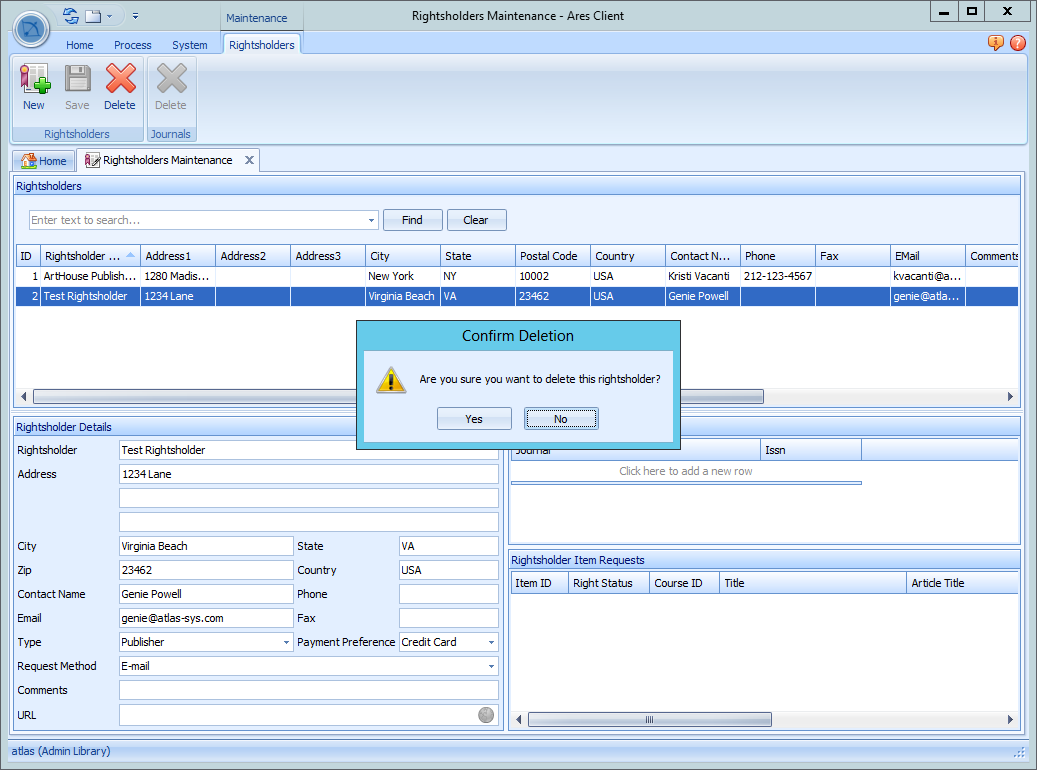The width and height of the screenshot is (1037, 770).
Task: Open the help question mark icon
Action: point(1018,43)
